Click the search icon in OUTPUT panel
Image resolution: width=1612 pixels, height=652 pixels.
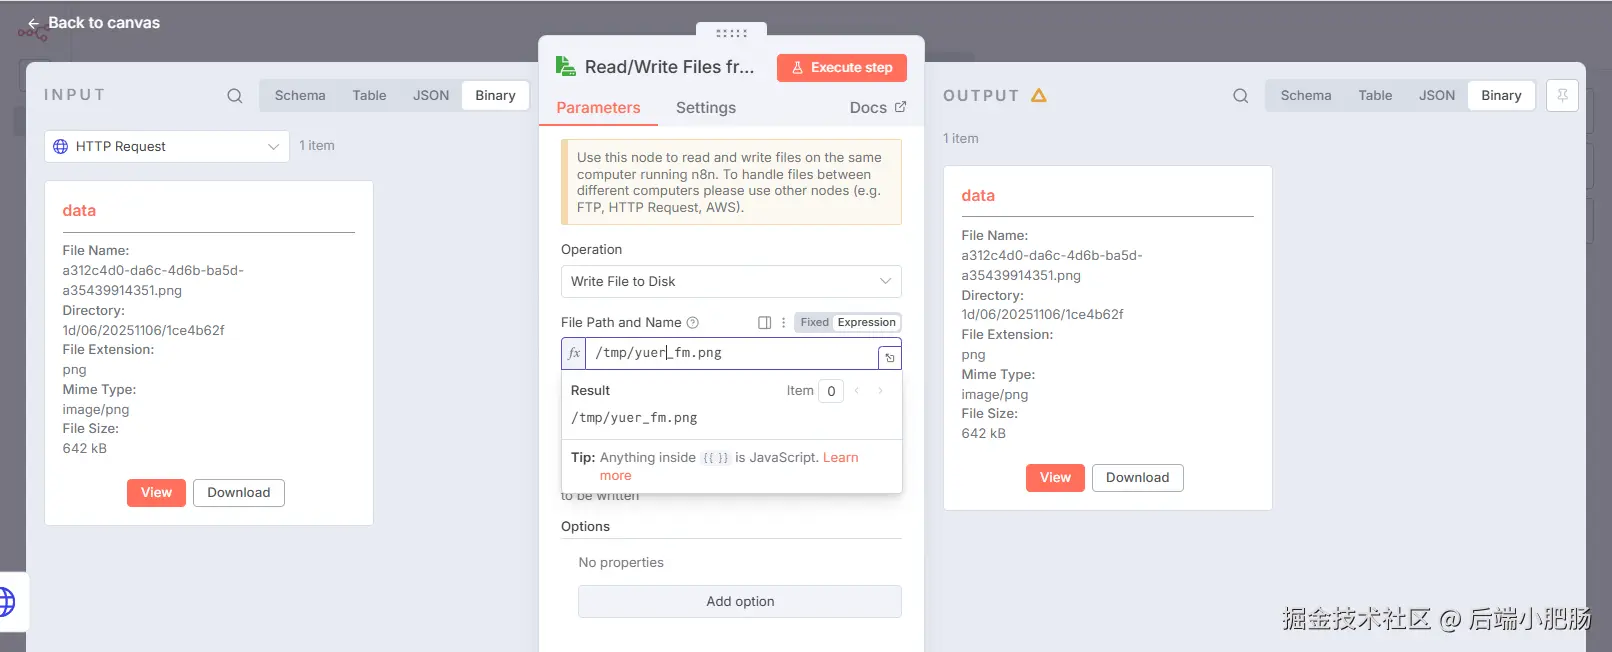tap(1240, 96)
